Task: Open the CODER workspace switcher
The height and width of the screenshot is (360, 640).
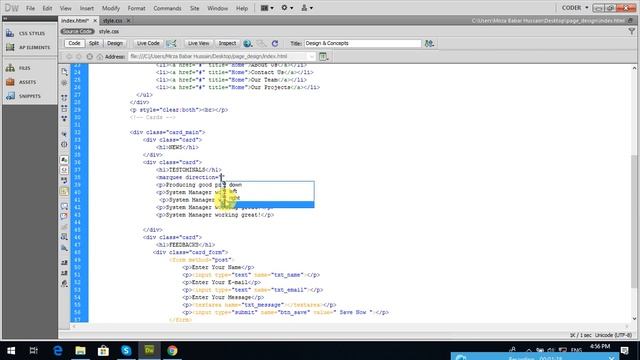Action: point(575,8)
